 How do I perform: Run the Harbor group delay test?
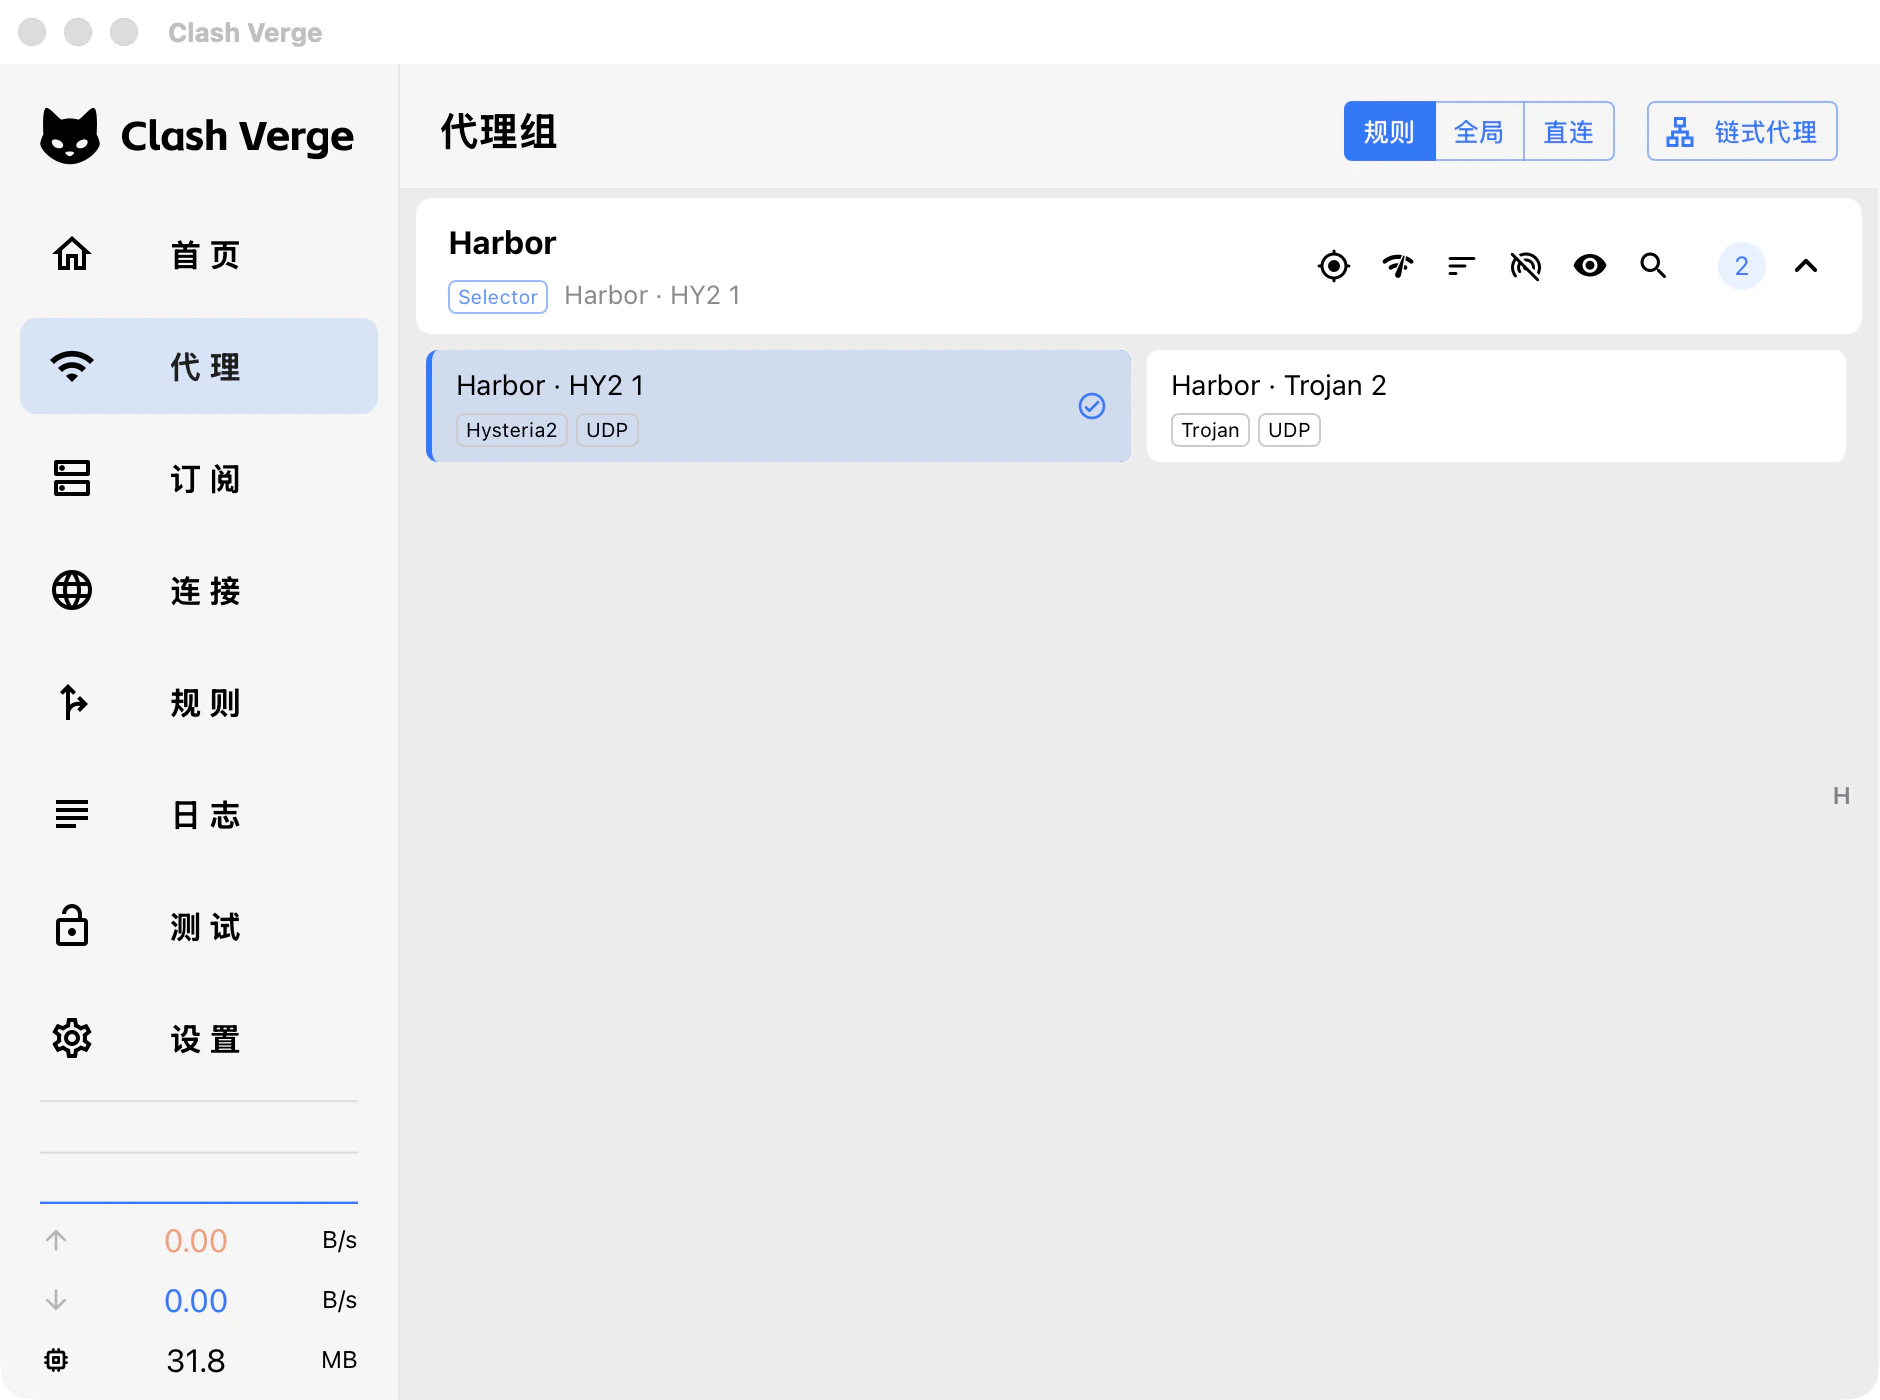point(1398,266)
